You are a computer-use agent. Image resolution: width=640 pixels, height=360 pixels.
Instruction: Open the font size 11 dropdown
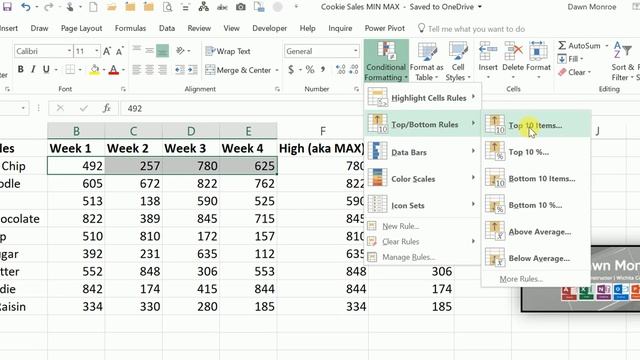click(97, 51)
